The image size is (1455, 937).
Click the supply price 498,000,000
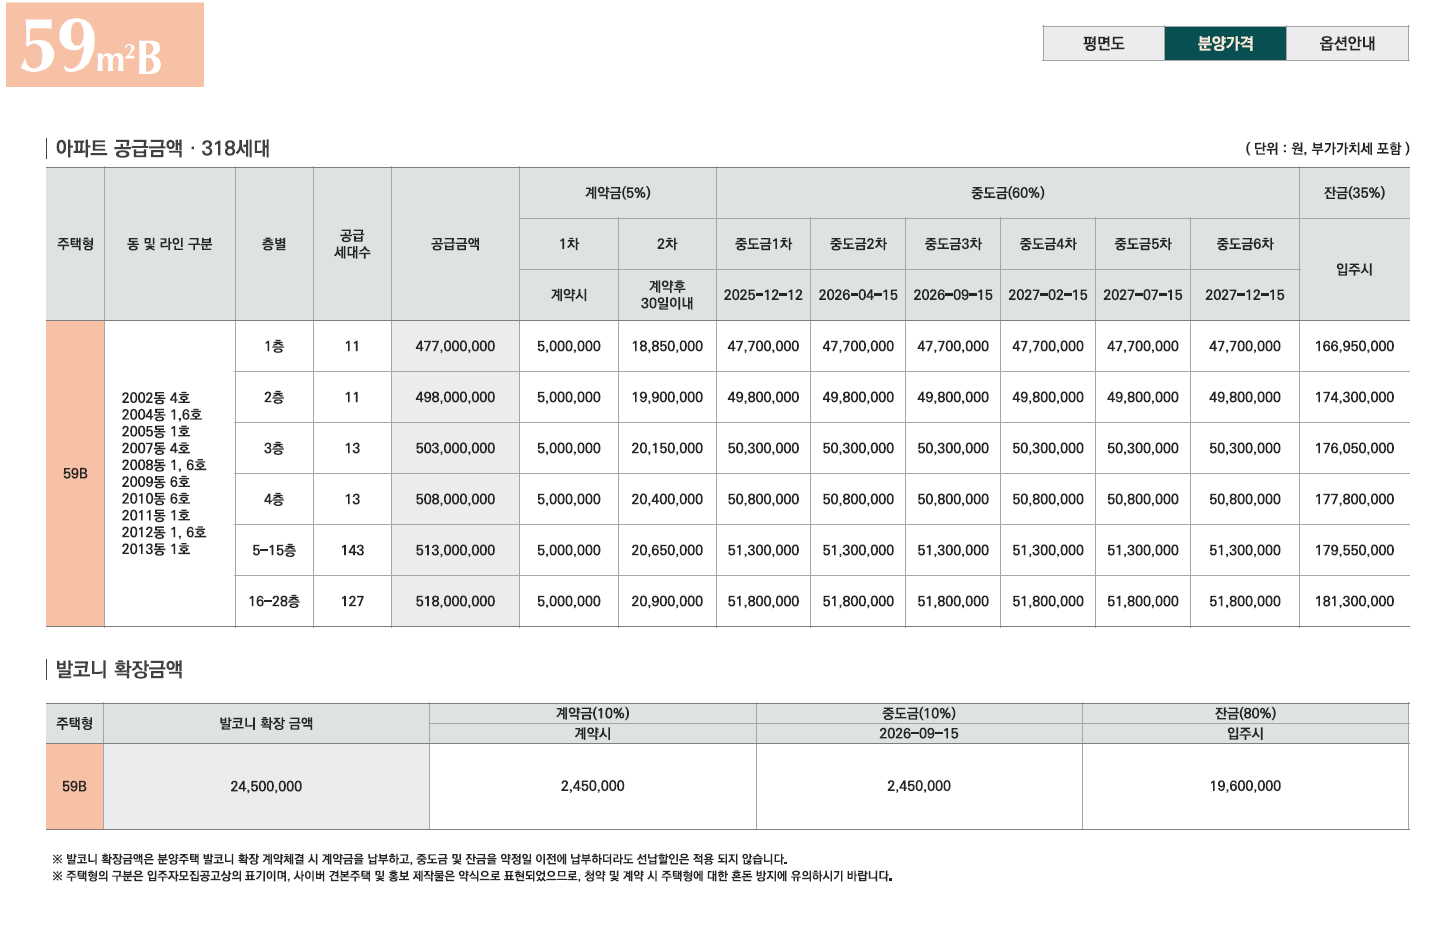point(455,397)
